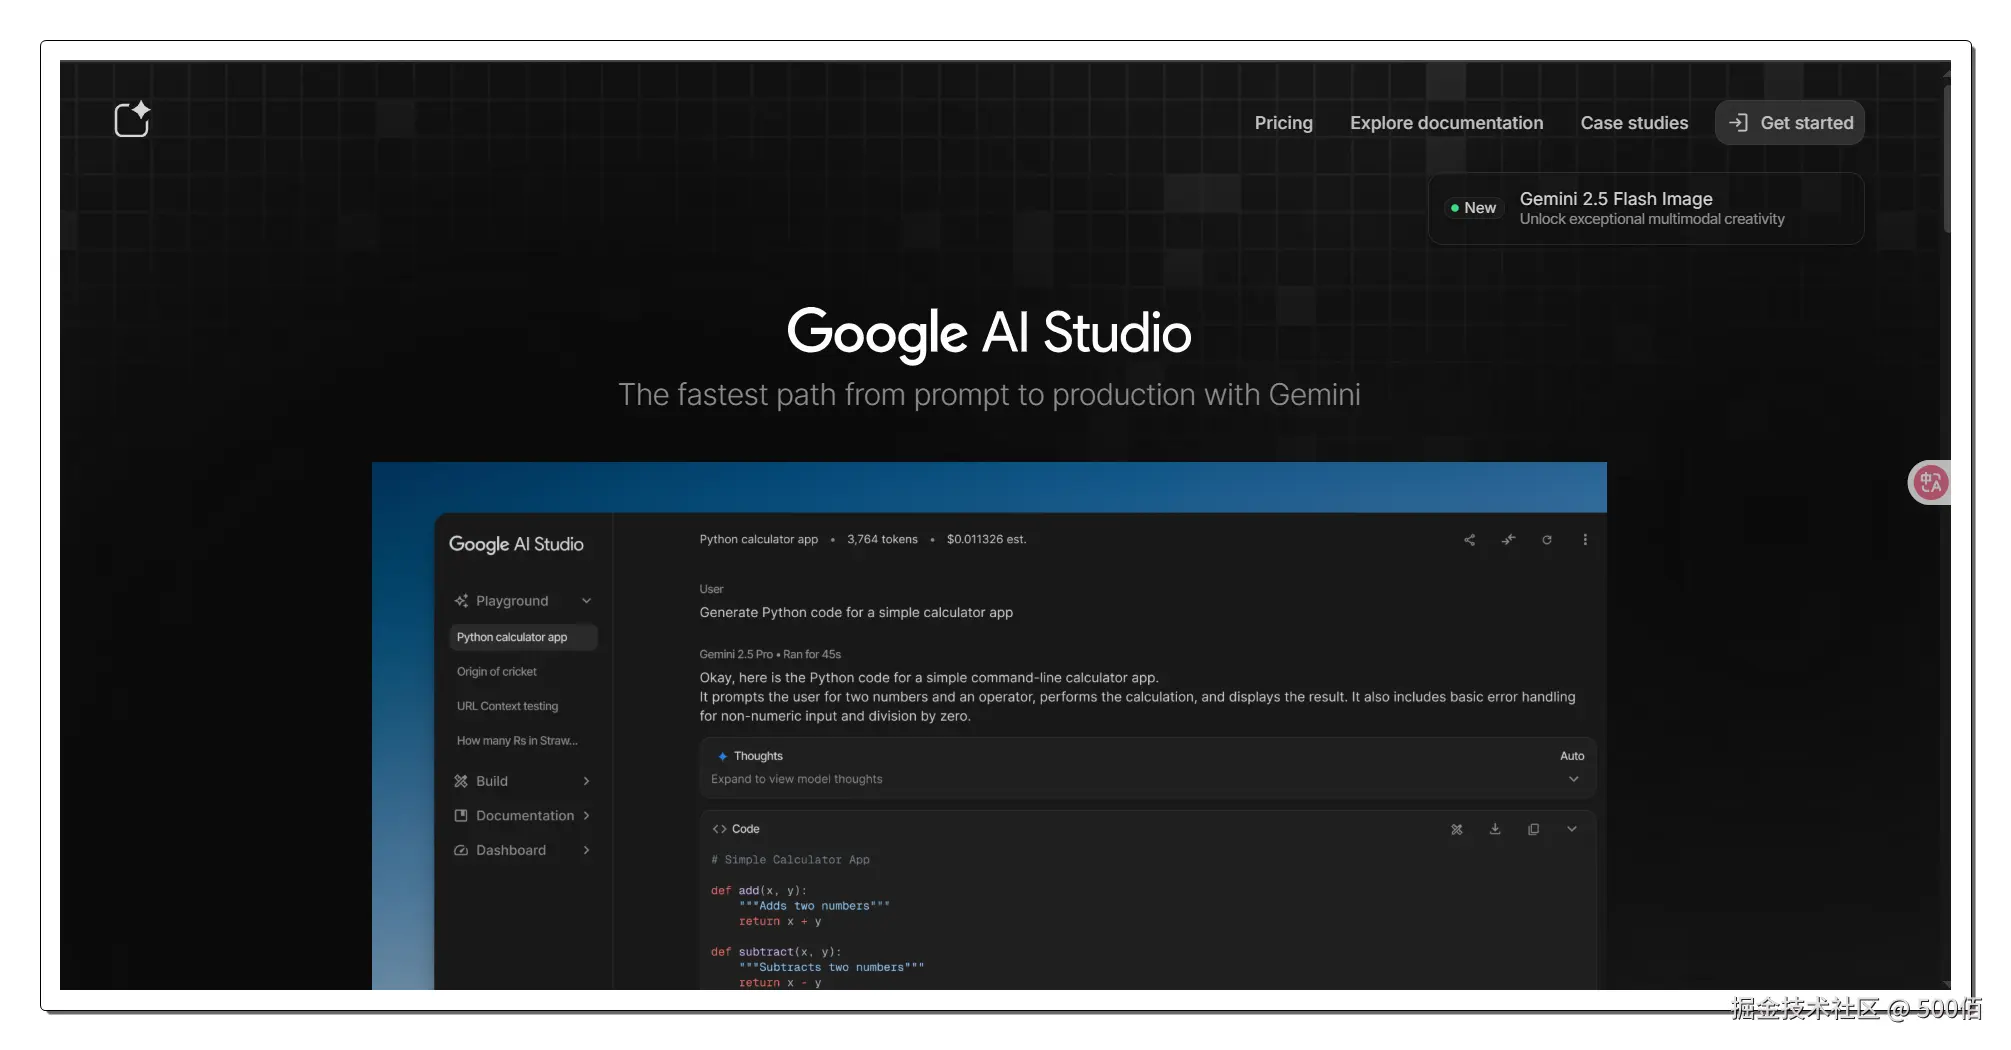Click Expand to view model thoughts text
This screenshot has width=2011, height=1050.
(796, 779)
